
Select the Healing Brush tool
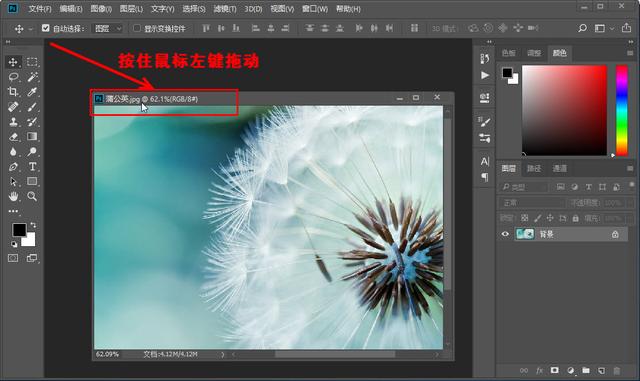13,107
